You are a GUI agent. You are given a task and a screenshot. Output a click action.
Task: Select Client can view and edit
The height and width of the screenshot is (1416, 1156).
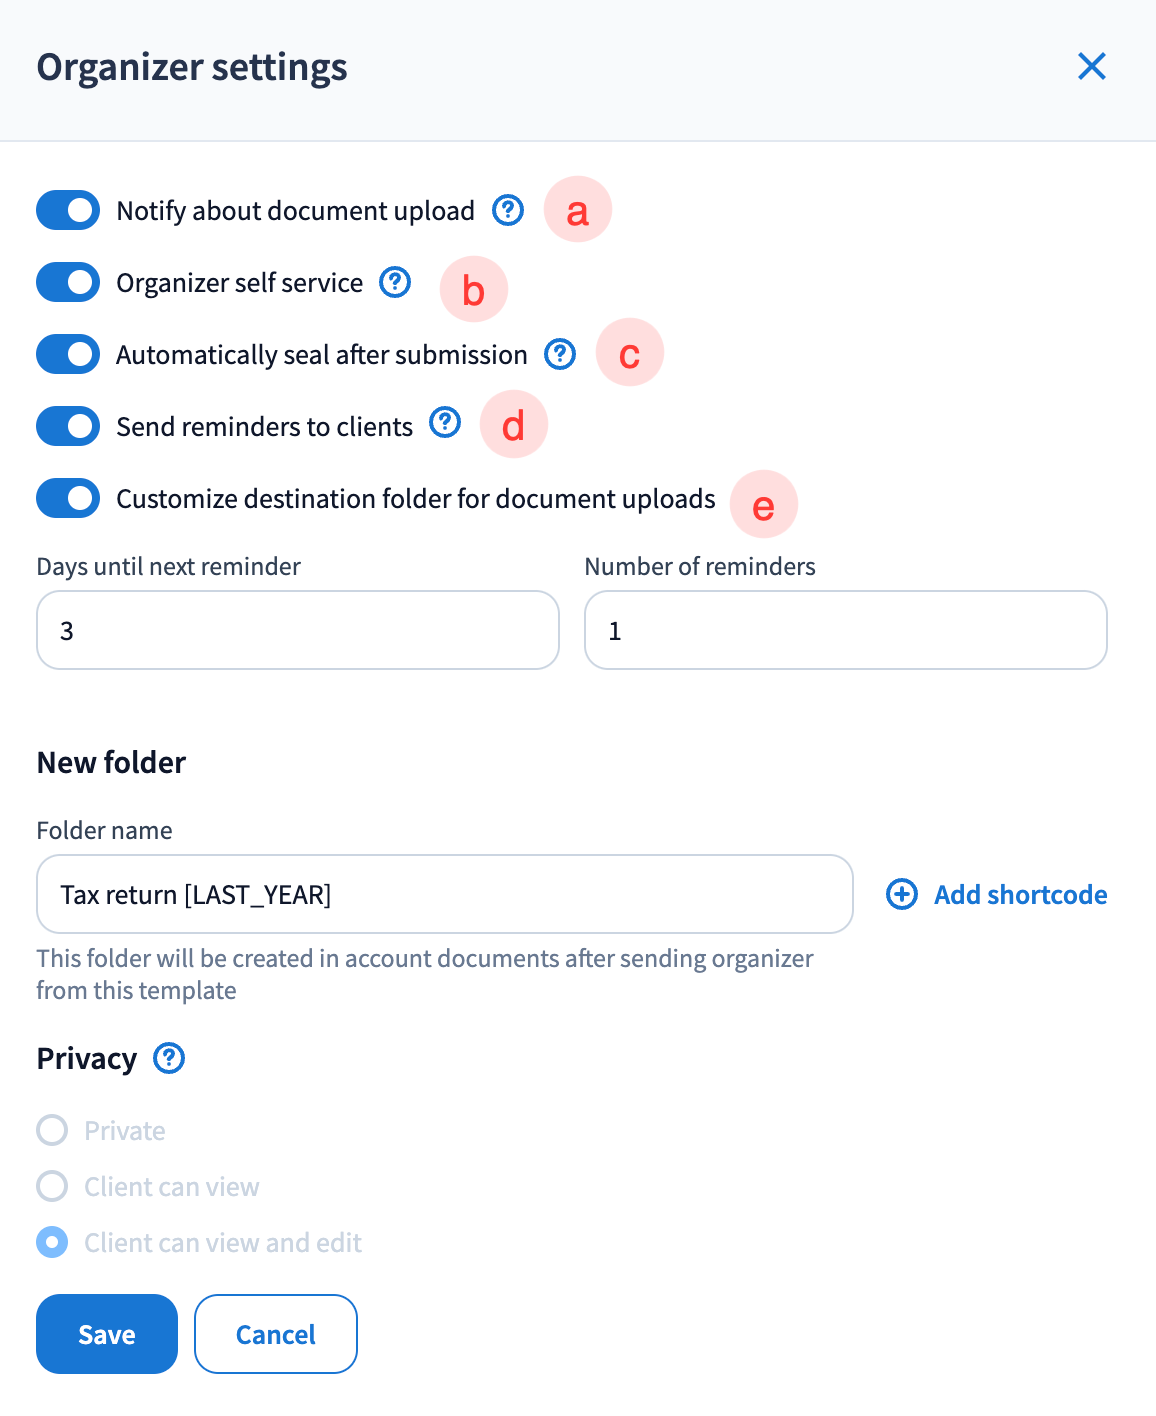(52, 1242)
